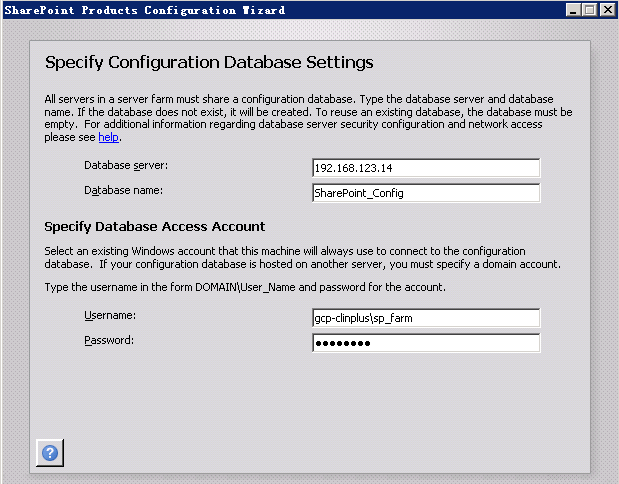This screenshot has height=484, width=619.
Task: Select the Database name text box
Action: [x=426, y=193]
